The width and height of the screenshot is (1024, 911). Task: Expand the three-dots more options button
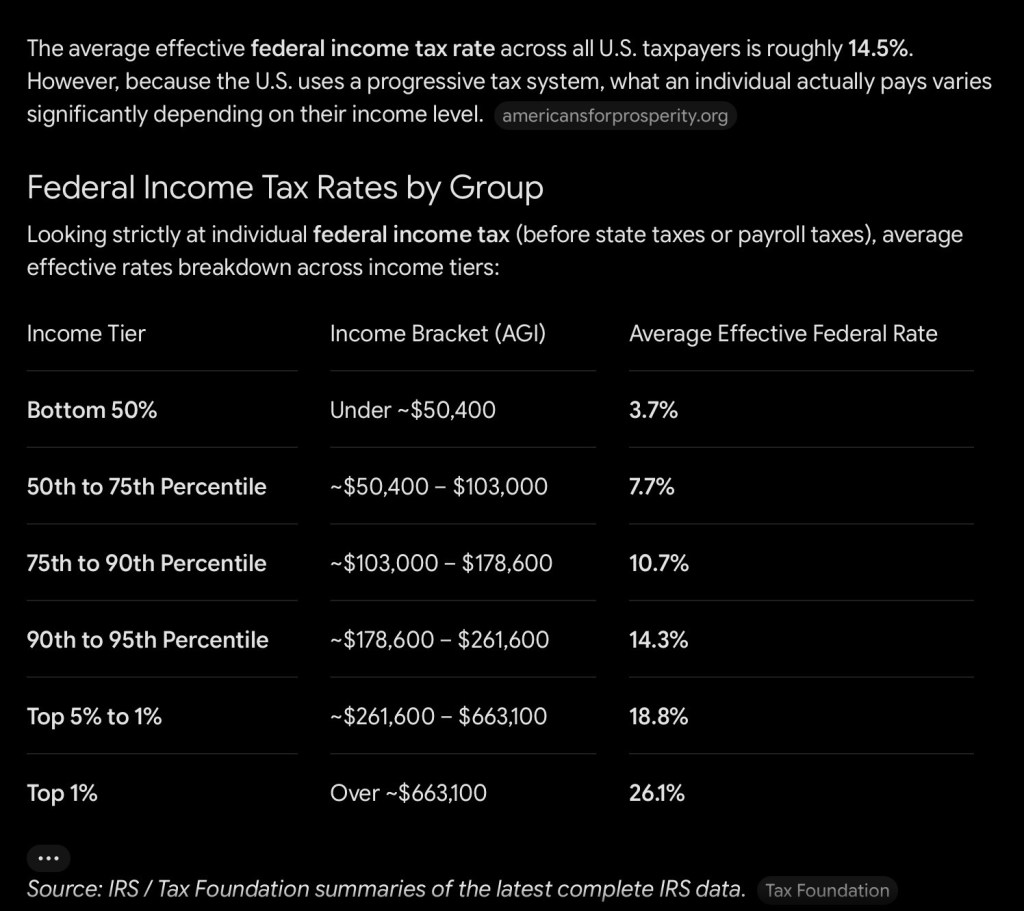[x=48, y=858]
